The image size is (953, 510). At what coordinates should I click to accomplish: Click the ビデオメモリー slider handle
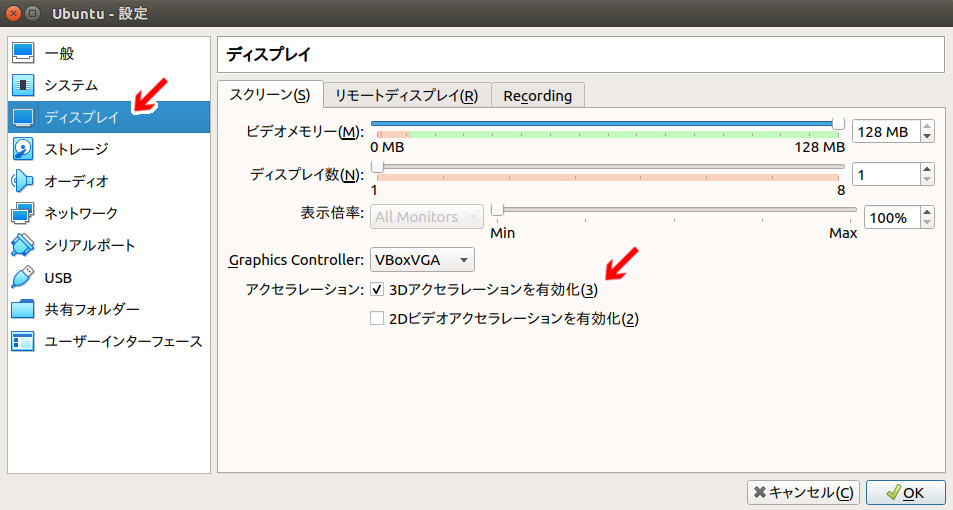[x=838, y=123]
